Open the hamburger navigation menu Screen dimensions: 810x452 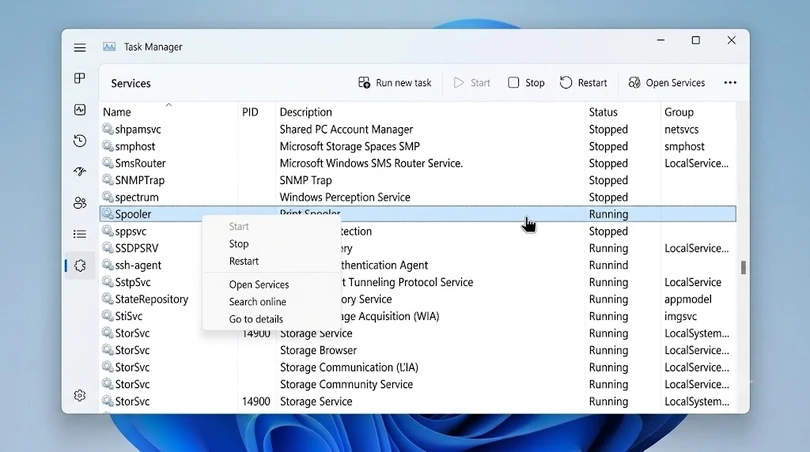(x=80, y=48)
